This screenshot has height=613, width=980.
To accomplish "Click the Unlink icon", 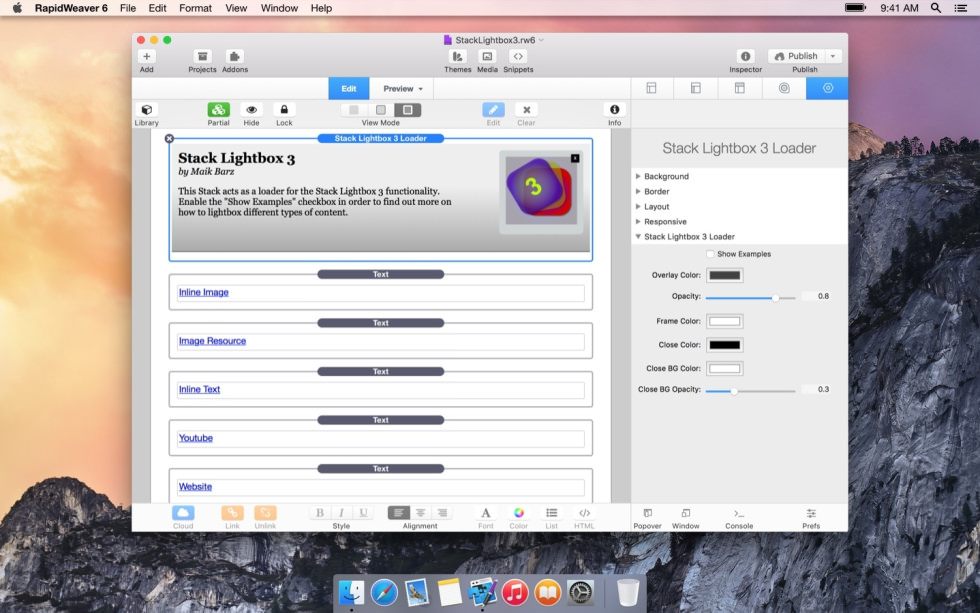I will [x=265, y=513].
